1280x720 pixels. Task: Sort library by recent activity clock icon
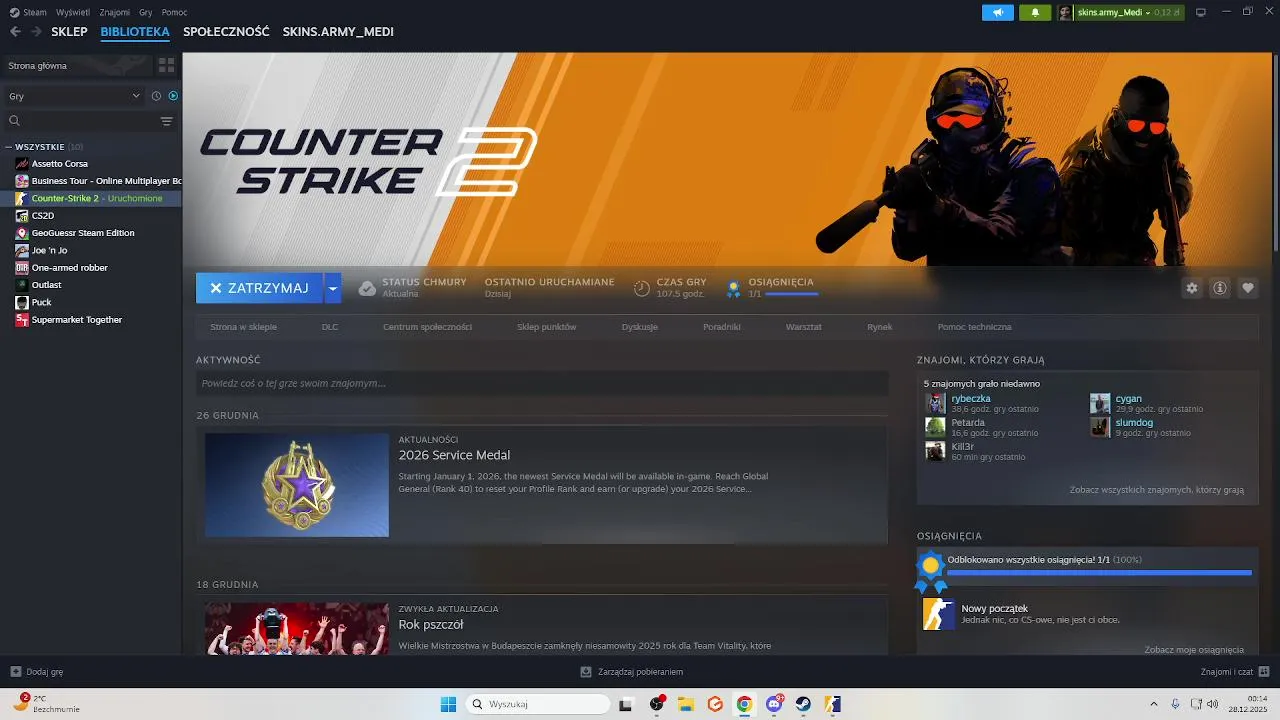[156, 96]
